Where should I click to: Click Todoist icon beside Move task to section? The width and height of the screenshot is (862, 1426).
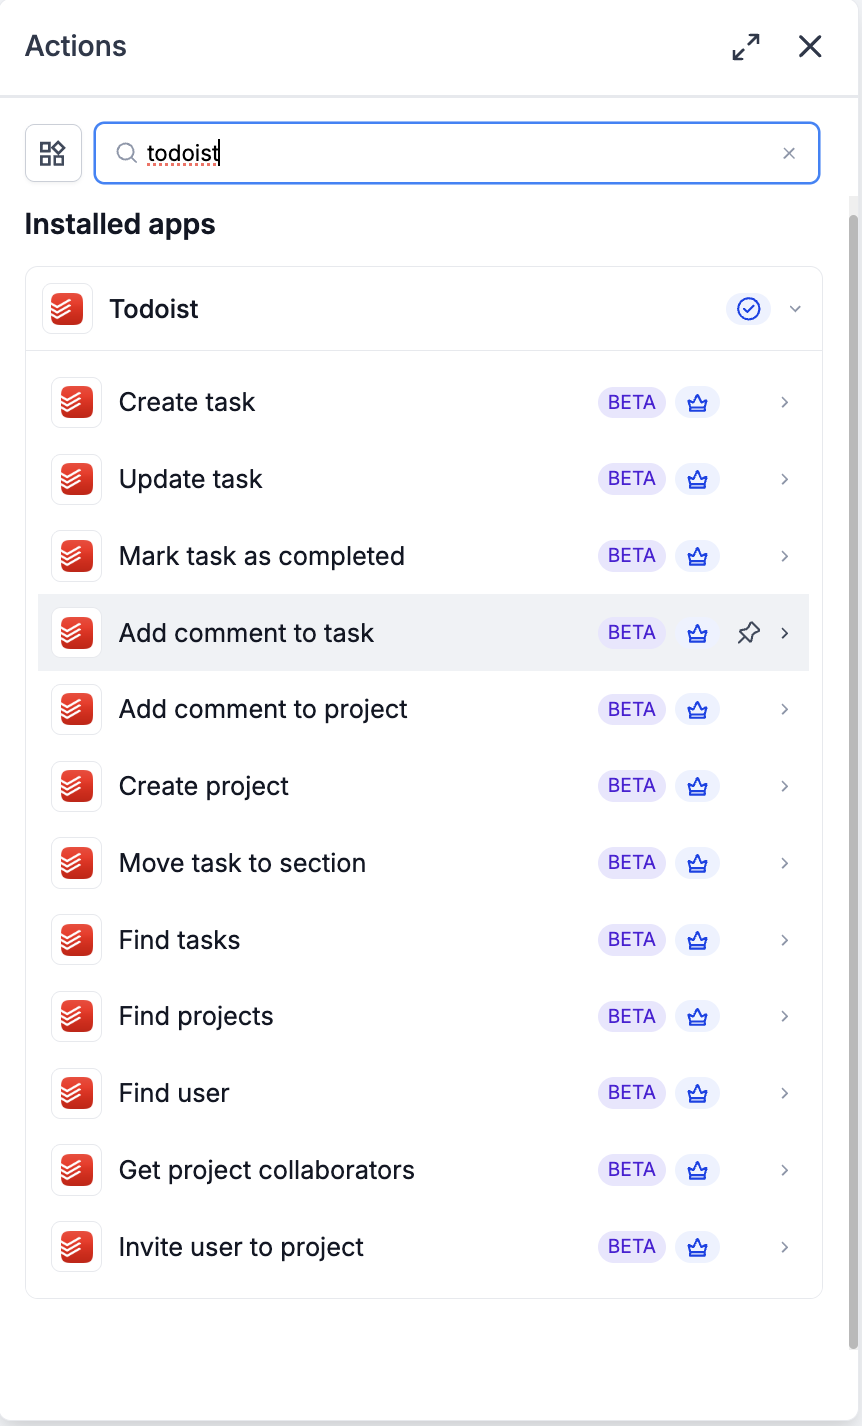pyautogui.click(x=76, y=863)
